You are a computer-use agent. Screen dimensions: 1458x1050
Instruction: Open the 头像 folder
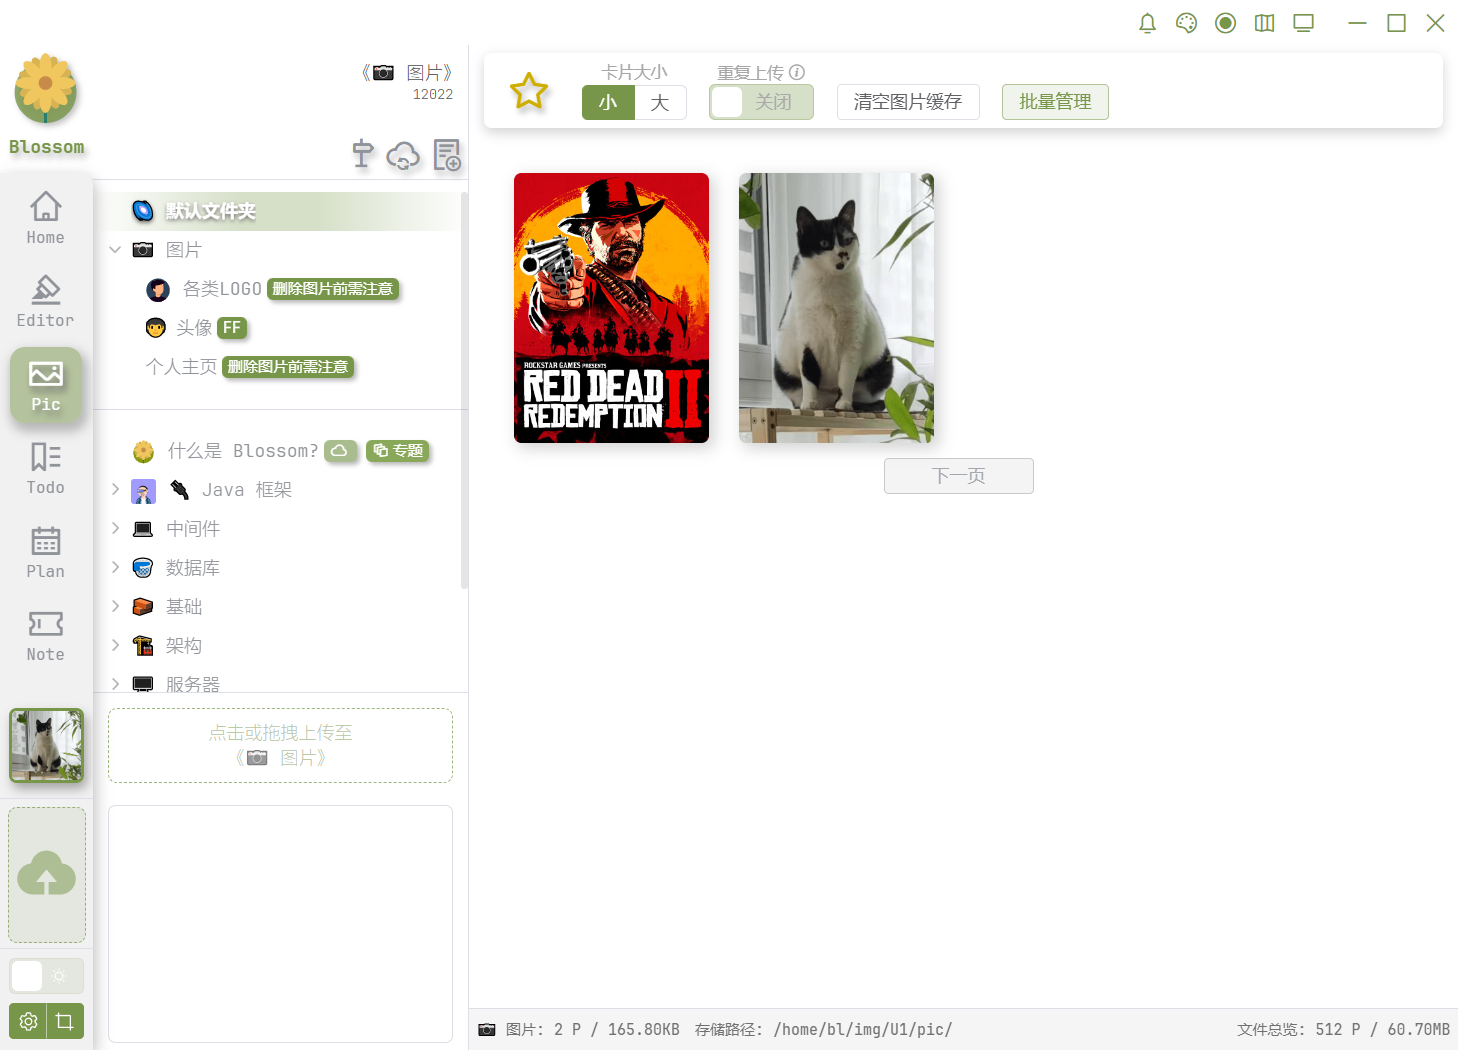(x=194, y=328)
